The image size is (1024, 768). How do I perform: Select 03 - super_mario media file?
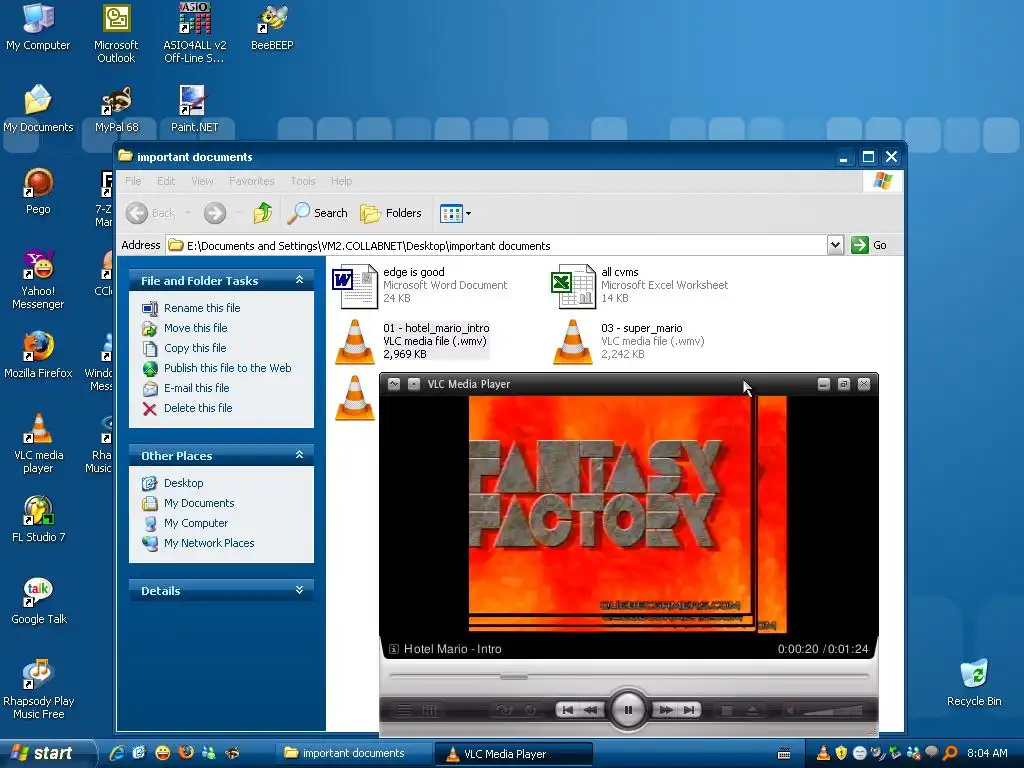coord(628,341)
